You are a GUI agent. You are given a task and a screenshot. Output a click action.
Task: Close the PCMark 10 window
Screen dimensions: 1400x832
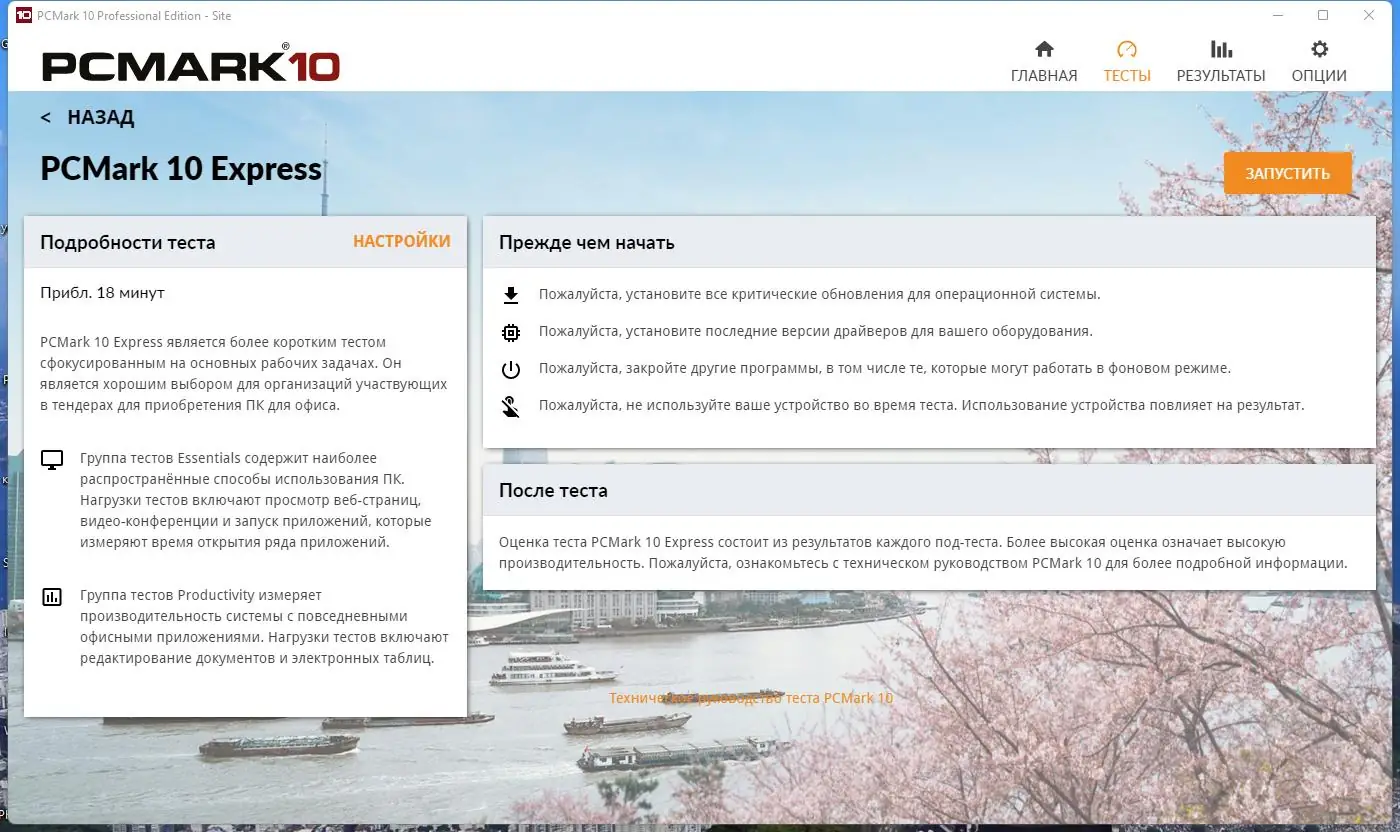[x=1368, y=15]
